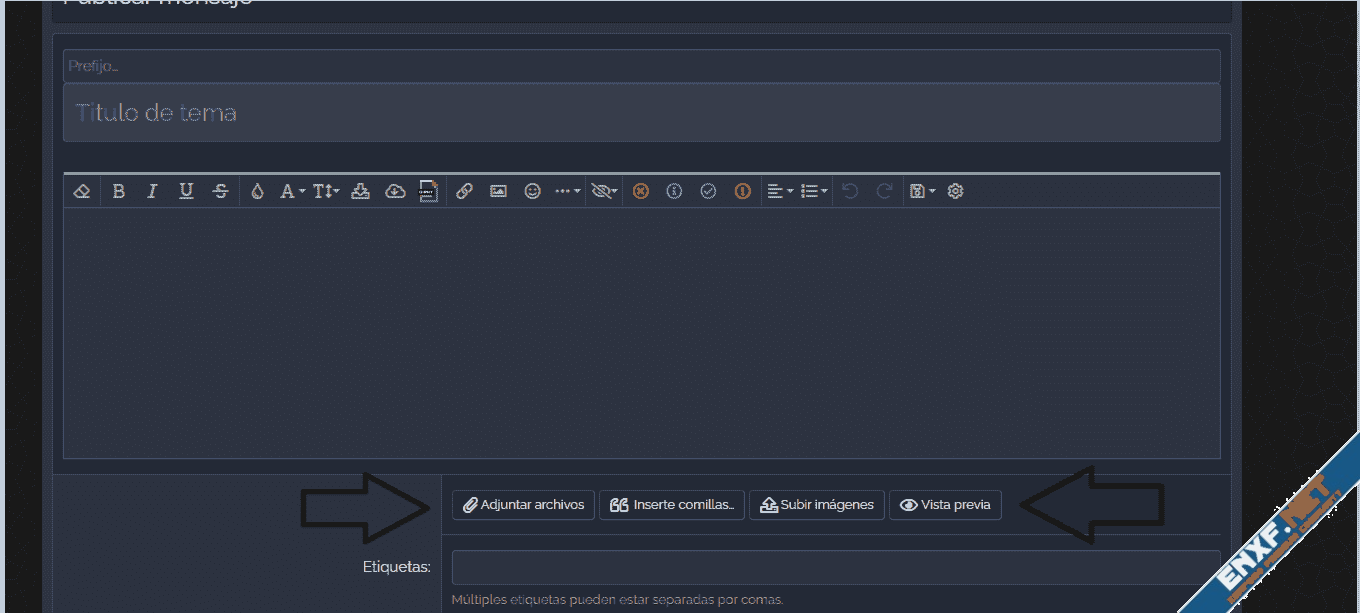Click the Etiquetas input field
1360x613 pixels.
point(835,567)
